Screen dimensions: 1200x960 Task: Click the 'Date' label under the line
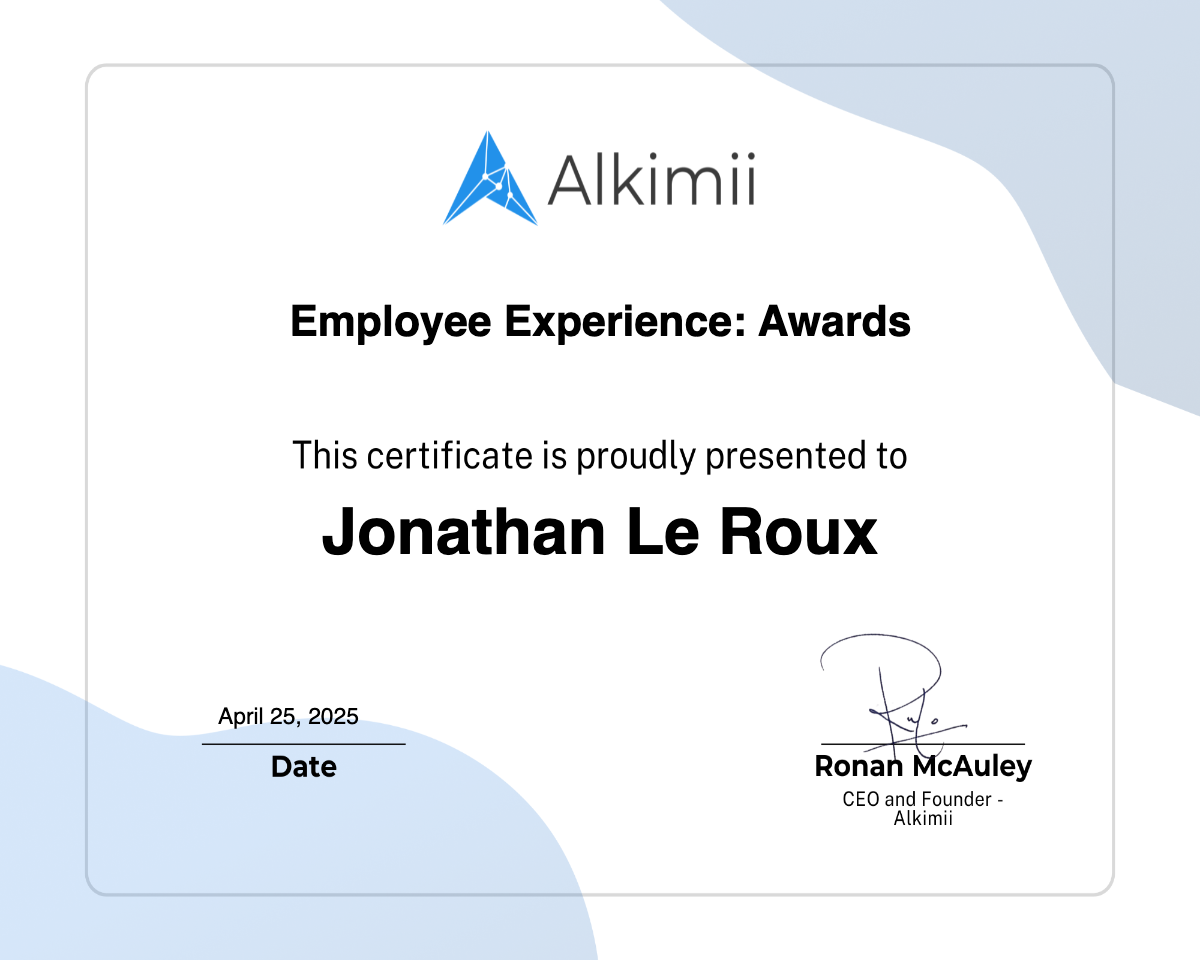pos(304,767)
